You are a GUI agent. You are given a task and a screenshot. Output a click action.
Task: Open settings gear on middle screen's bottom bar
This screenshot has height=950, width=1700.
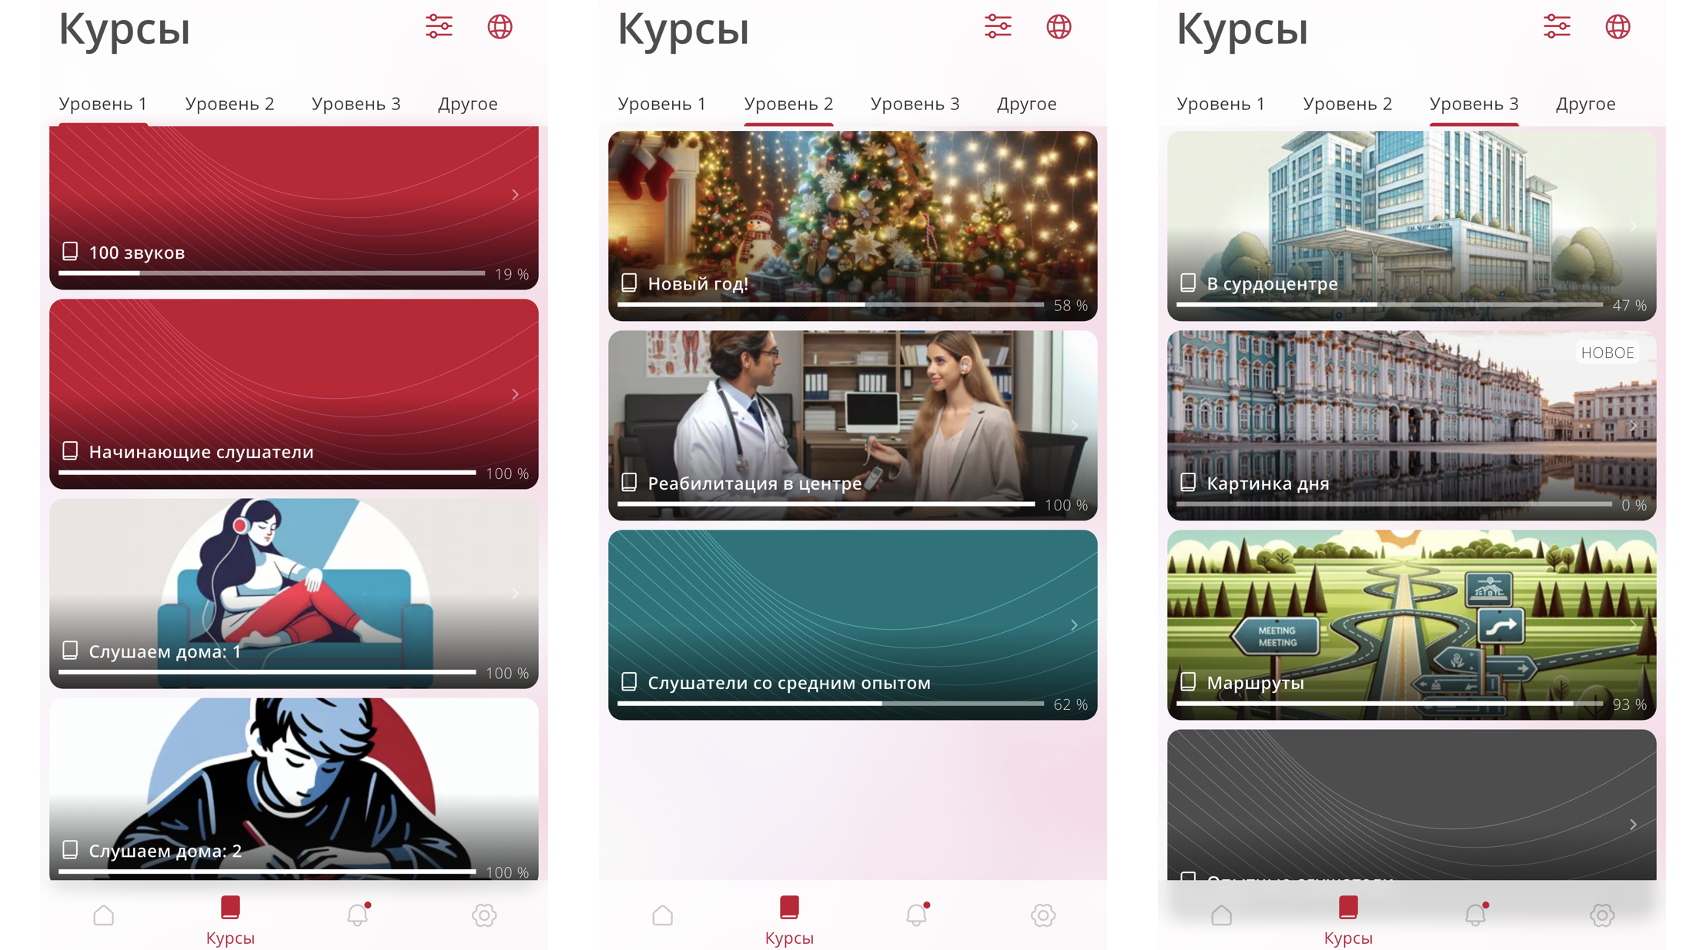coord(1043,915)
